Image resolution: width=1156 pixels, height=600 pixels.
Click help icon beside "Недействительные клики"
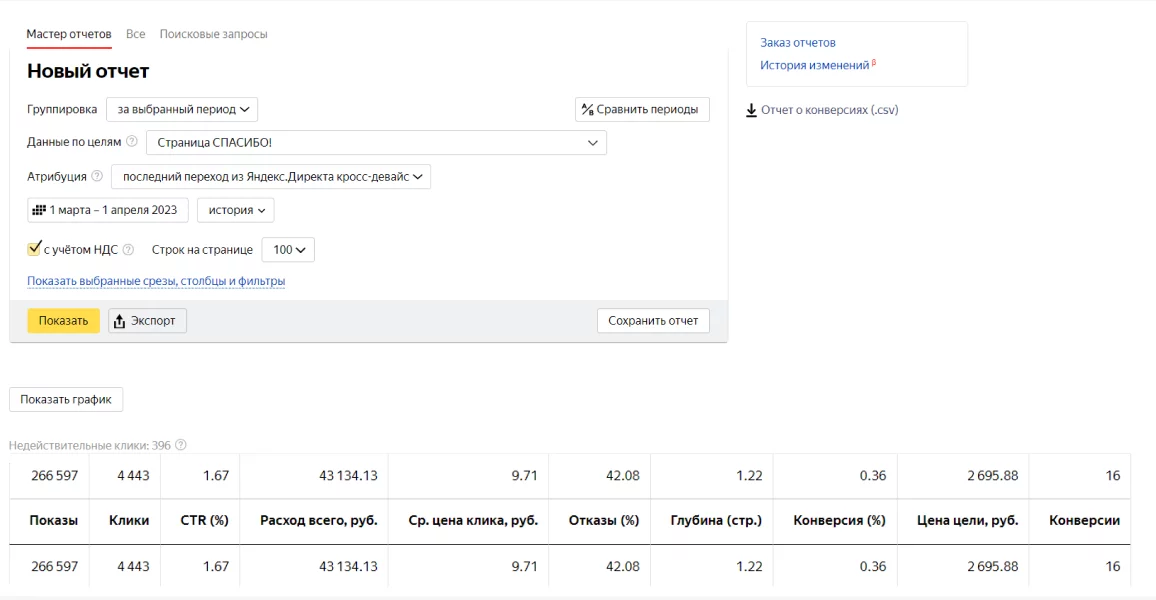(x=181, y=445)
